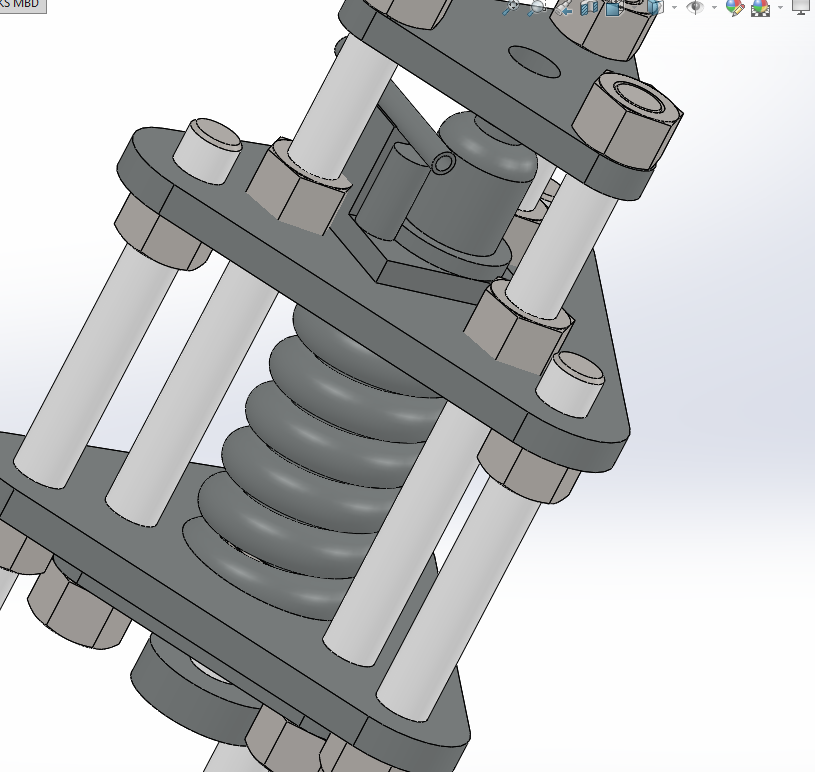Toggle the Section View tool
The image size is (815, 772).
point(589,7)
